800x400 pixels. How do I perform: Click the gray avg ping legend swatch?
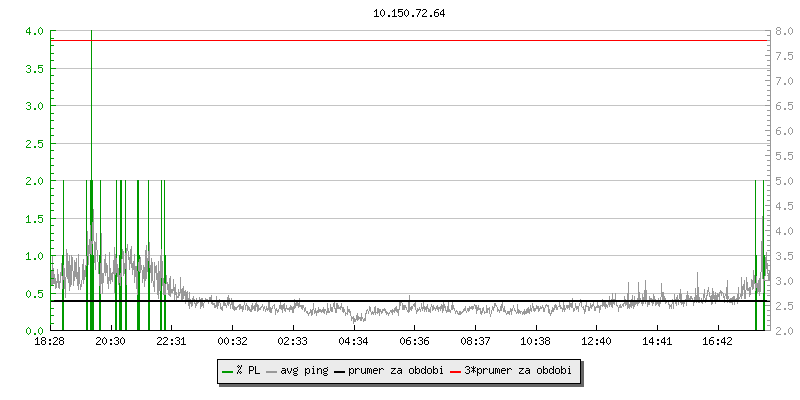click(272, 371)
